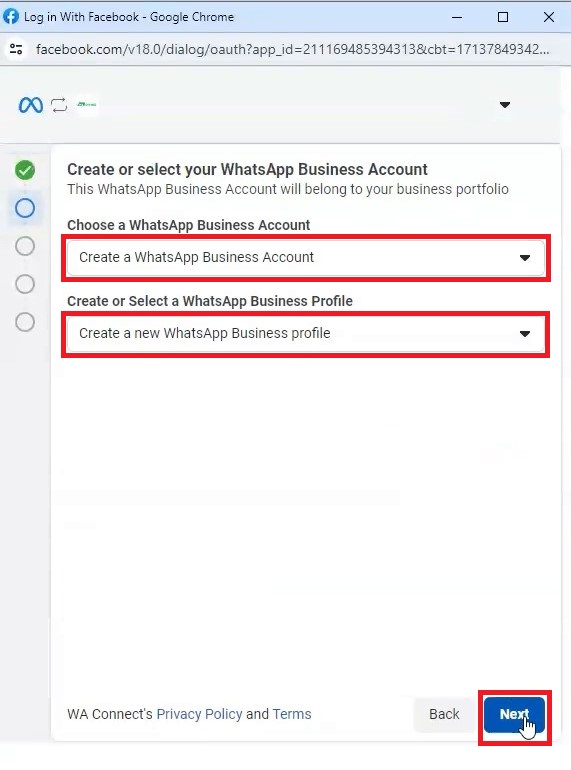Viewport: 571px width, 770px height.
Task: Click the Facebook favicon in title bar
Action: pos(10,17)
